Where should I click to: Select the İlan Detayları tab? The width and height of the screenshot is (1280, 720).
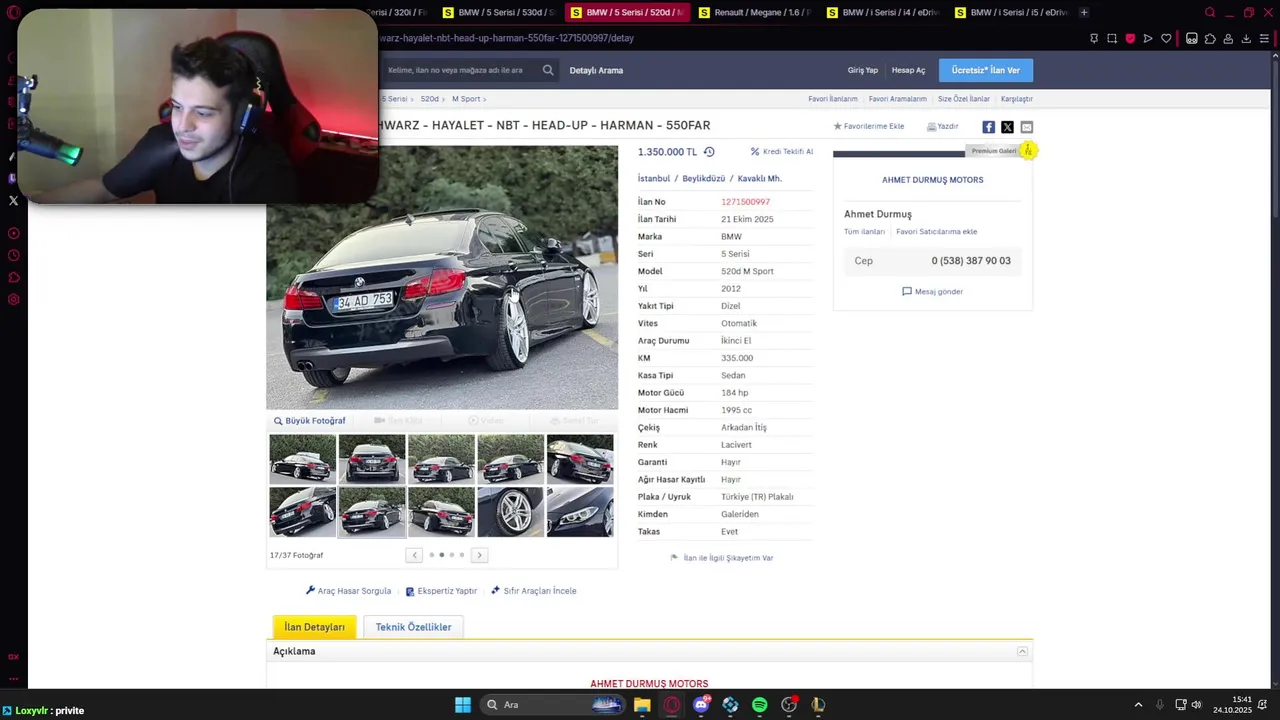point(314,627)
